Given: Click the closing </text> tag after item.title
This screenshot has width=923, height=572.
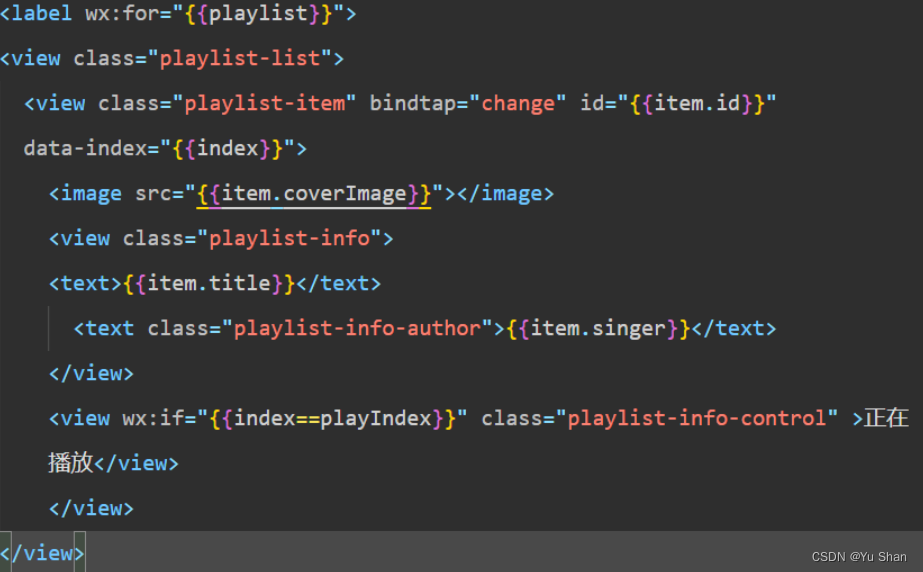Looking at the screenshot, I should pos(338,284).
